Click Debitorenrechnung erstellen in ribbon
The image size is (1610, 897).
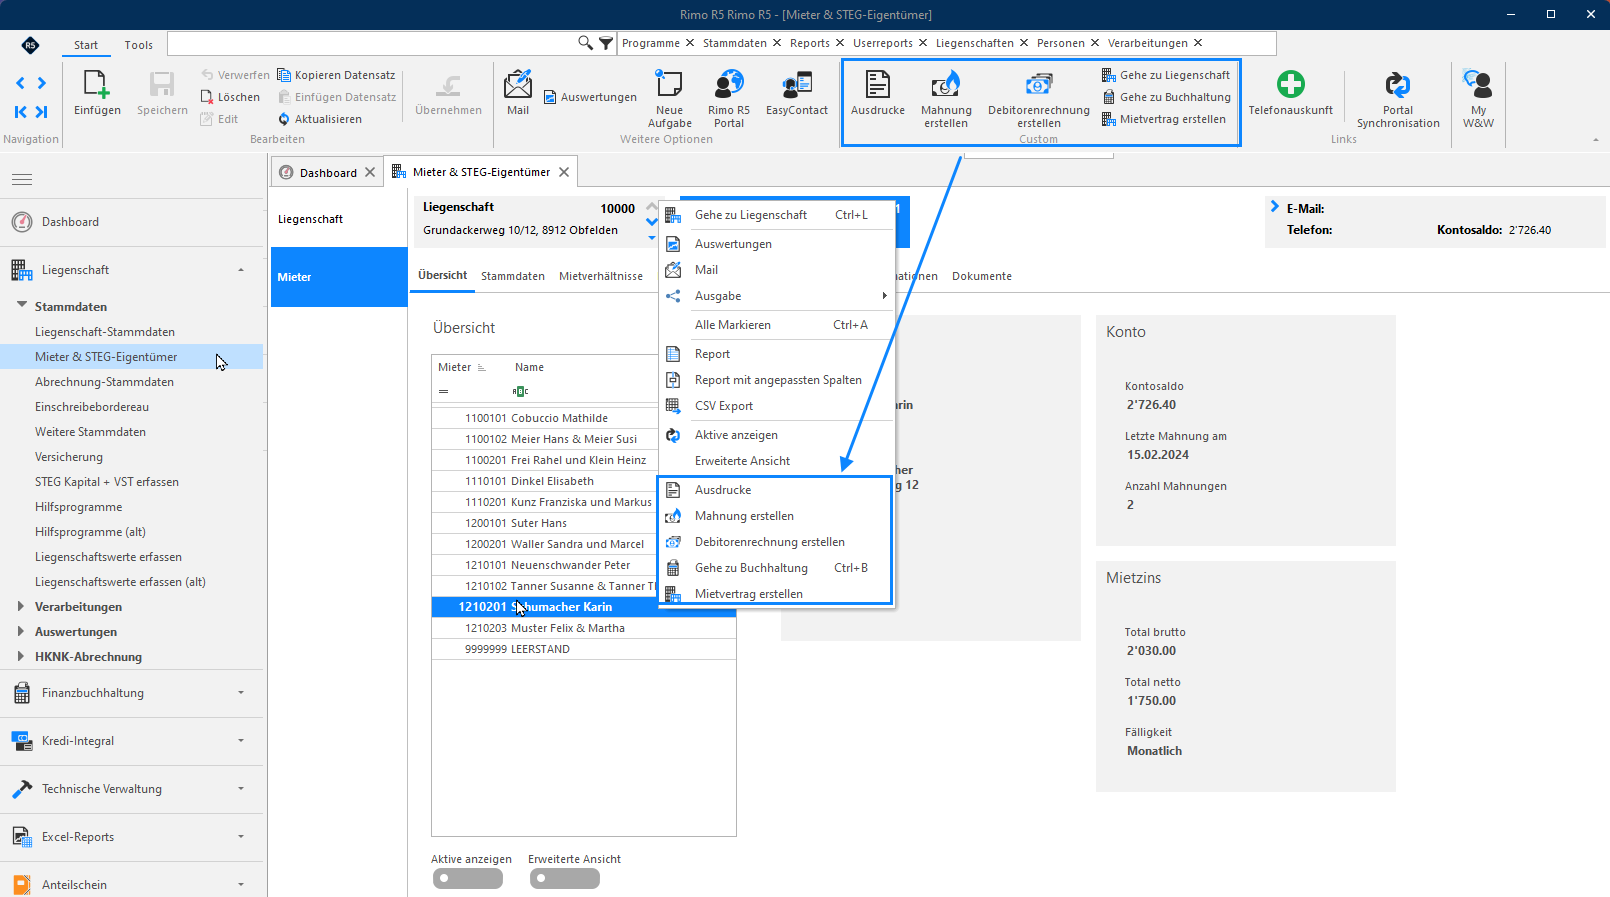pyautogui.click(x=1039, y=99)
